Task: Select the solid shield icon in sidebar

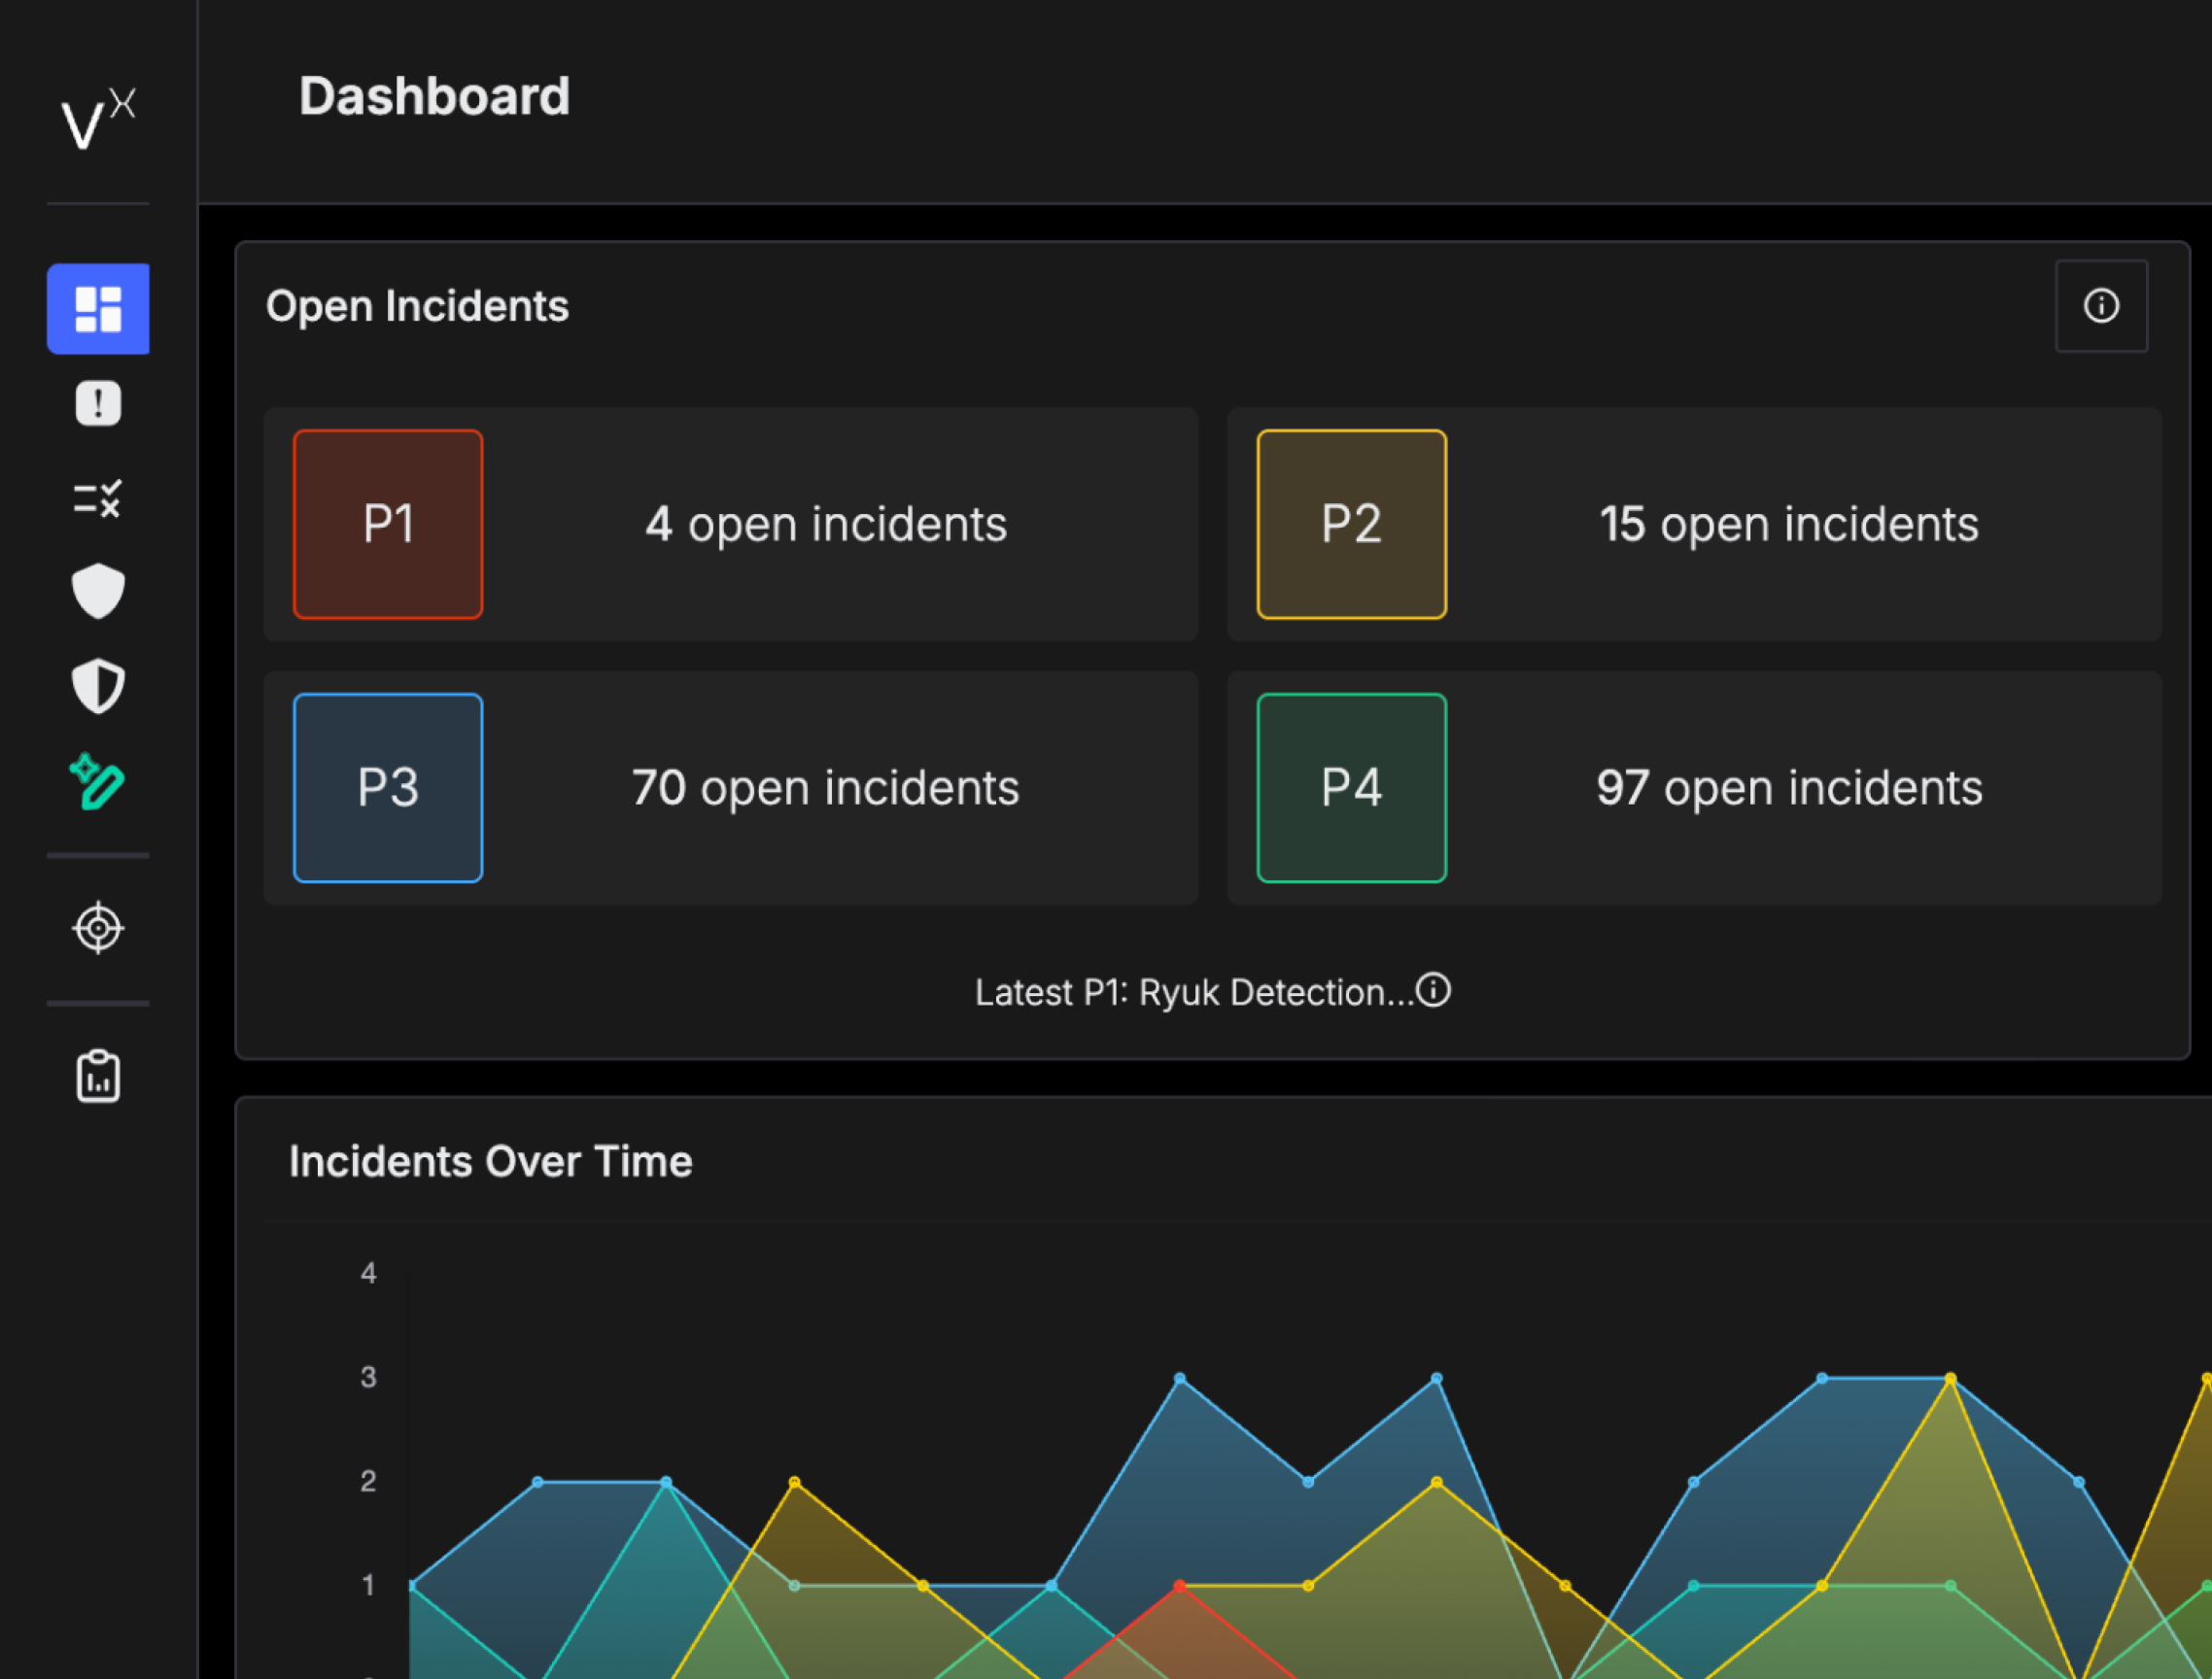Action: (x=98, y=591)
